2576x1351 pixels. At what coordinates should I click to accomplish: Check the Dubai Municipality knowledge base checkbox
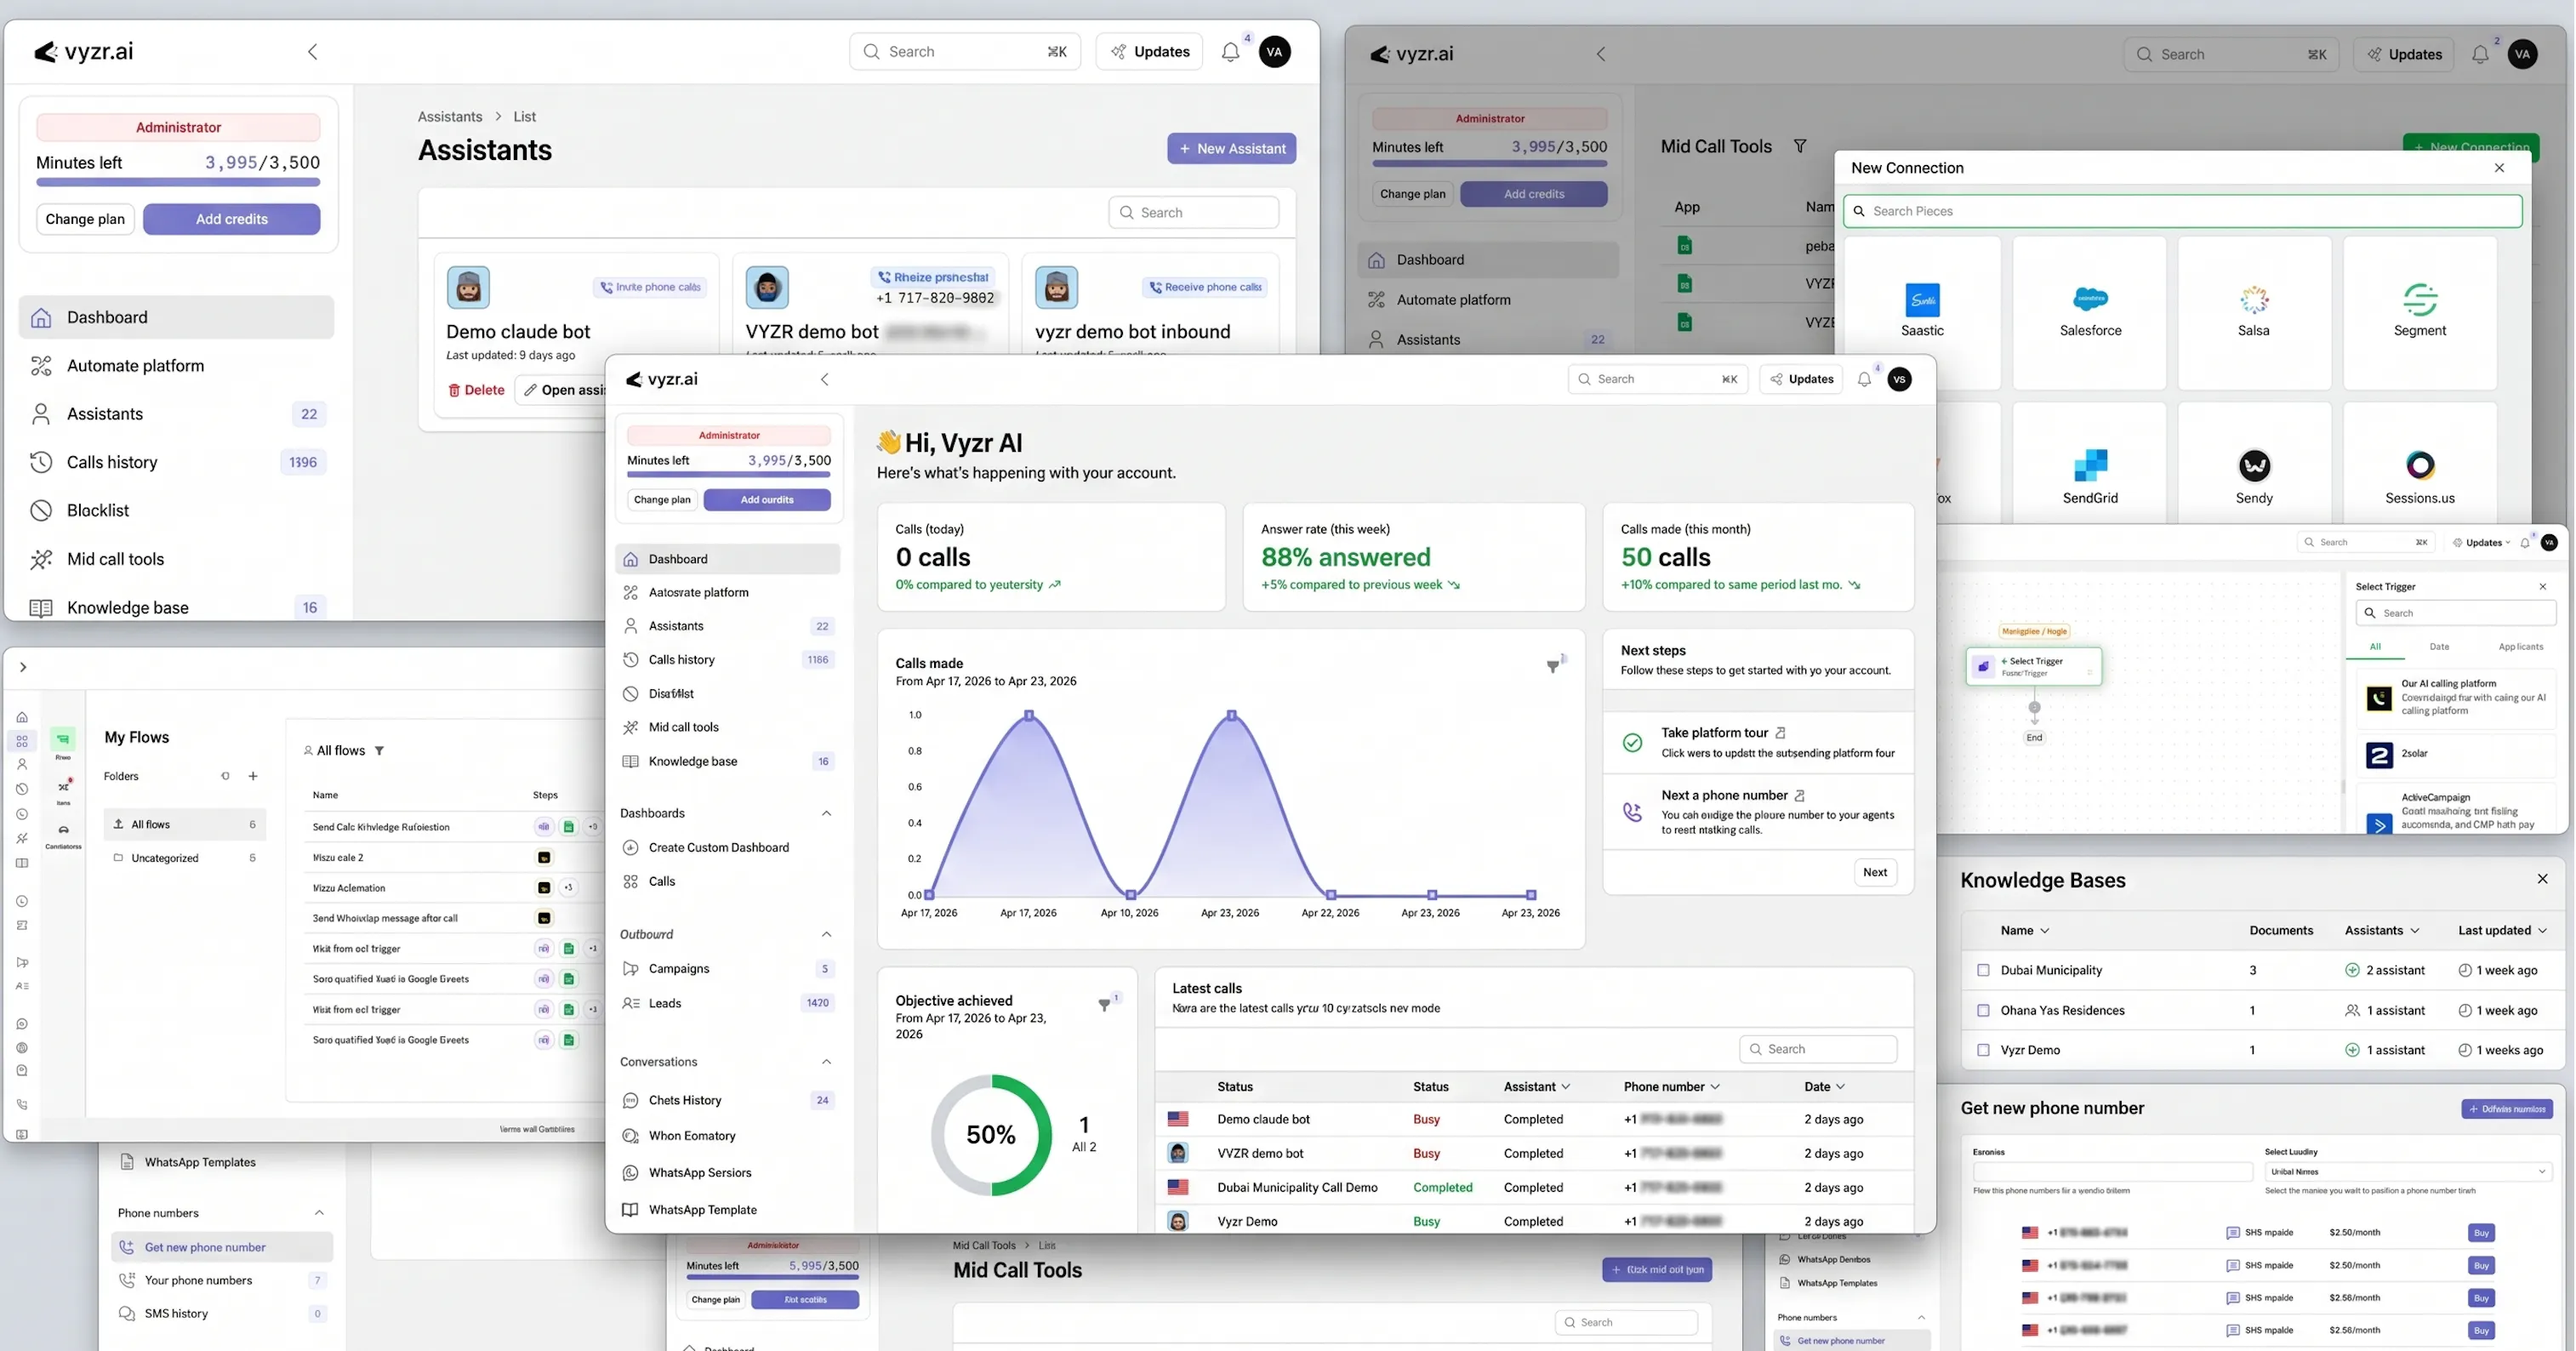(x=1983, y=970)
